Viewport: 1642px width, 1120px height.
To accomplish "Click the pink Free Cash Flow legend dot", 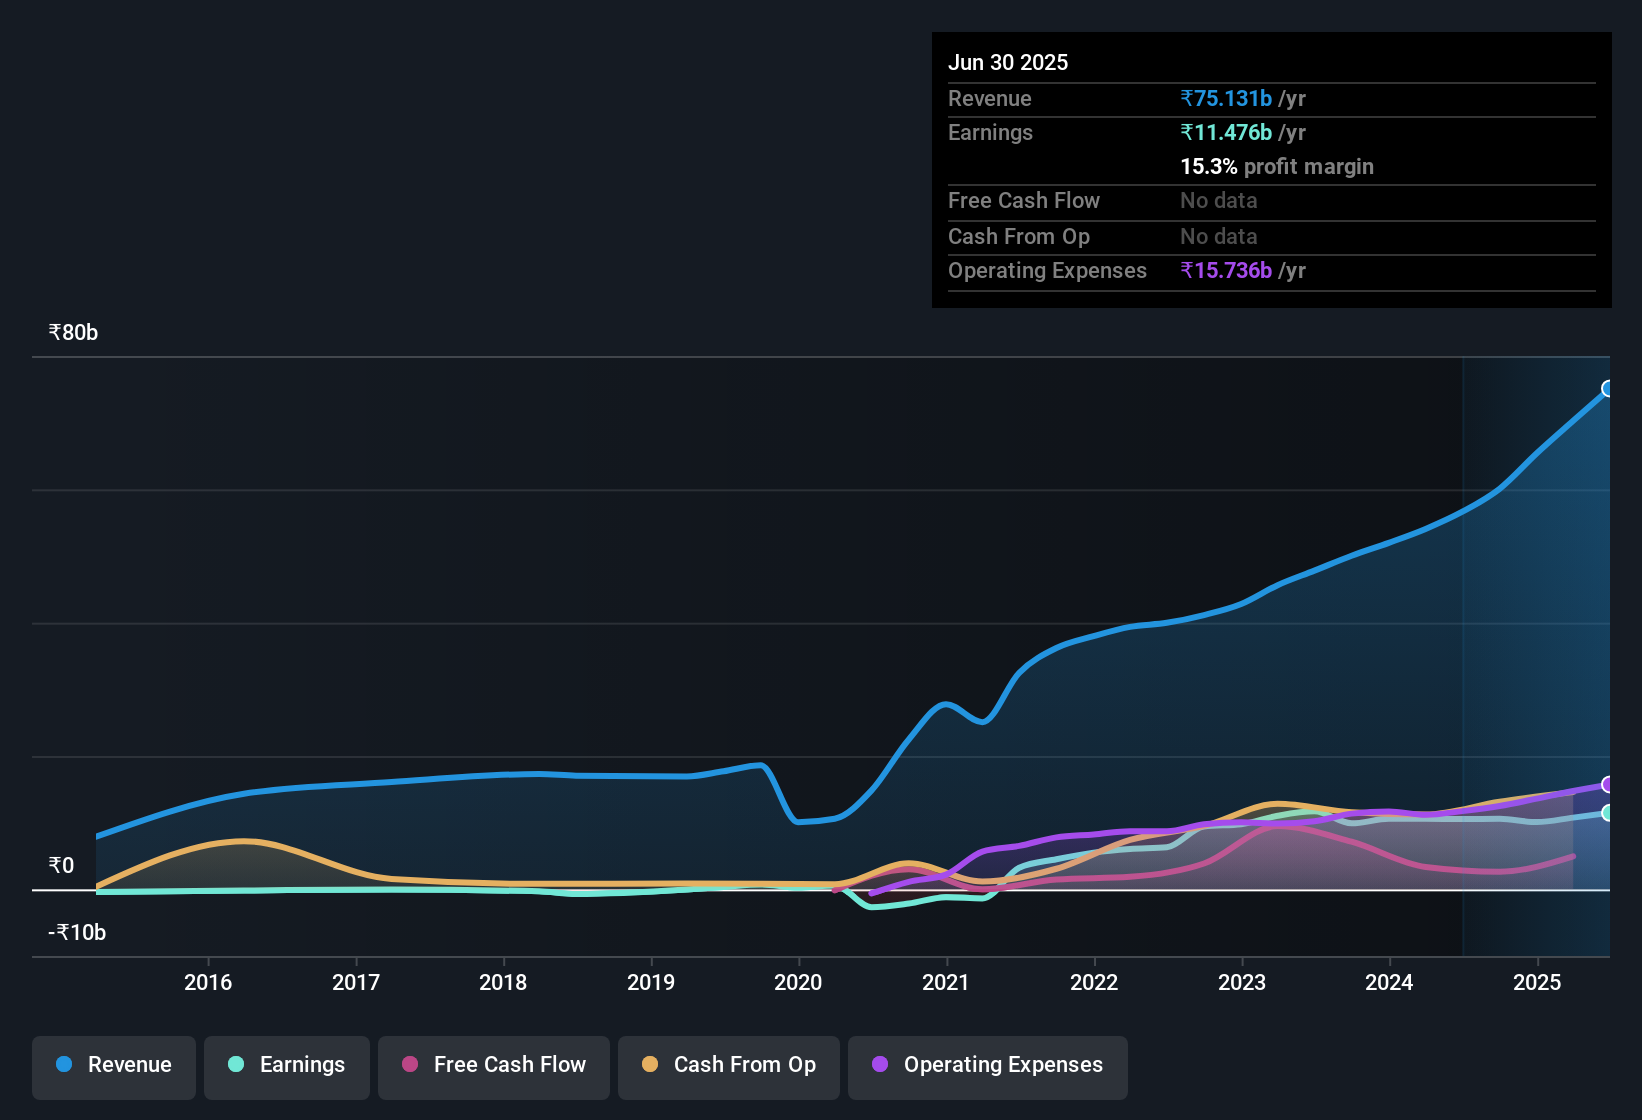I will [x=409, y=1065].
